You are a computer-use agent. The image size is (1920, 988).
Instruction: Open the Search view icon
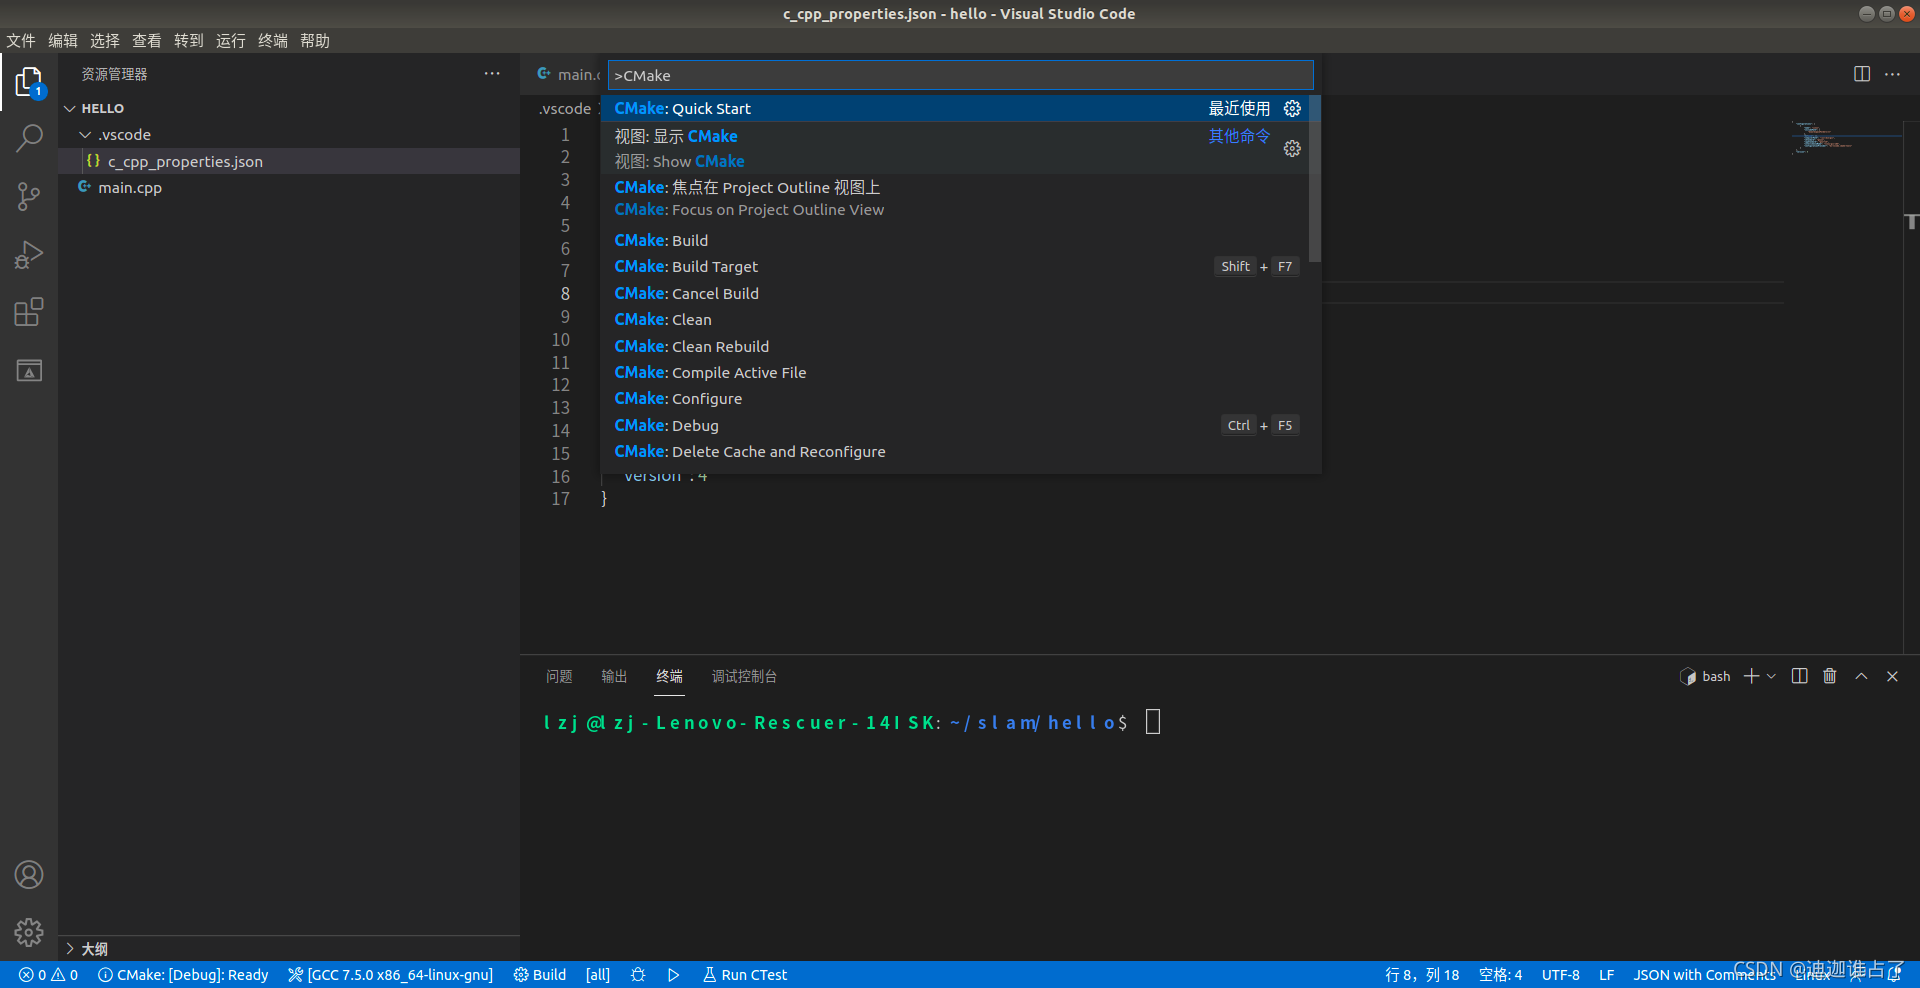click(29, 138)
